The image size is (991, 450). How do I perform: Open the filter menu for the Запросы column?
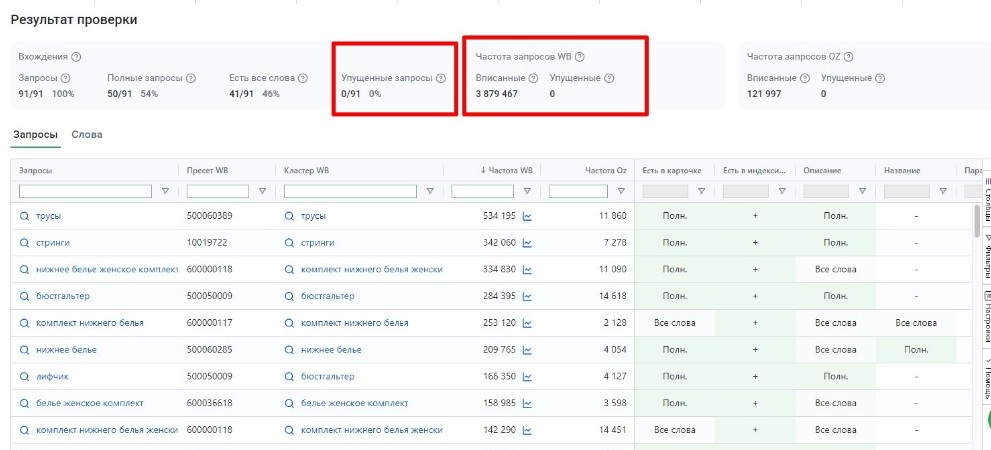coord(165,191)
